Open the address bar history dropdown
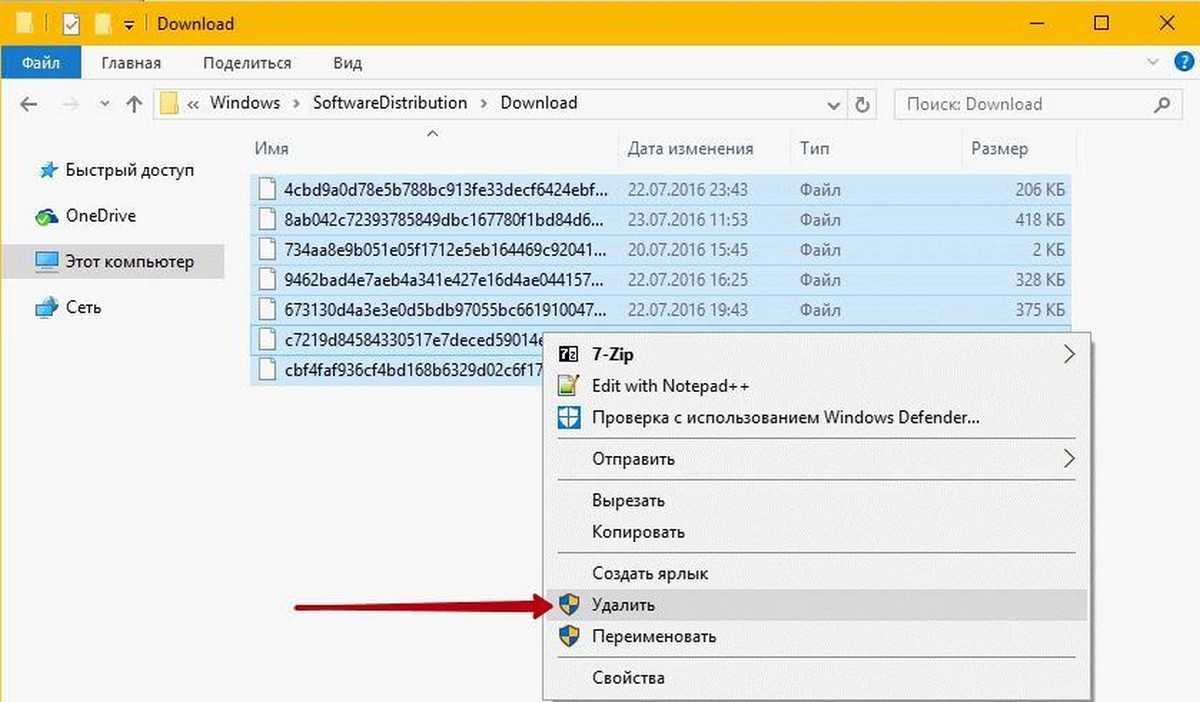This screenshot has height=702, width=1200. tap(833, 104)
